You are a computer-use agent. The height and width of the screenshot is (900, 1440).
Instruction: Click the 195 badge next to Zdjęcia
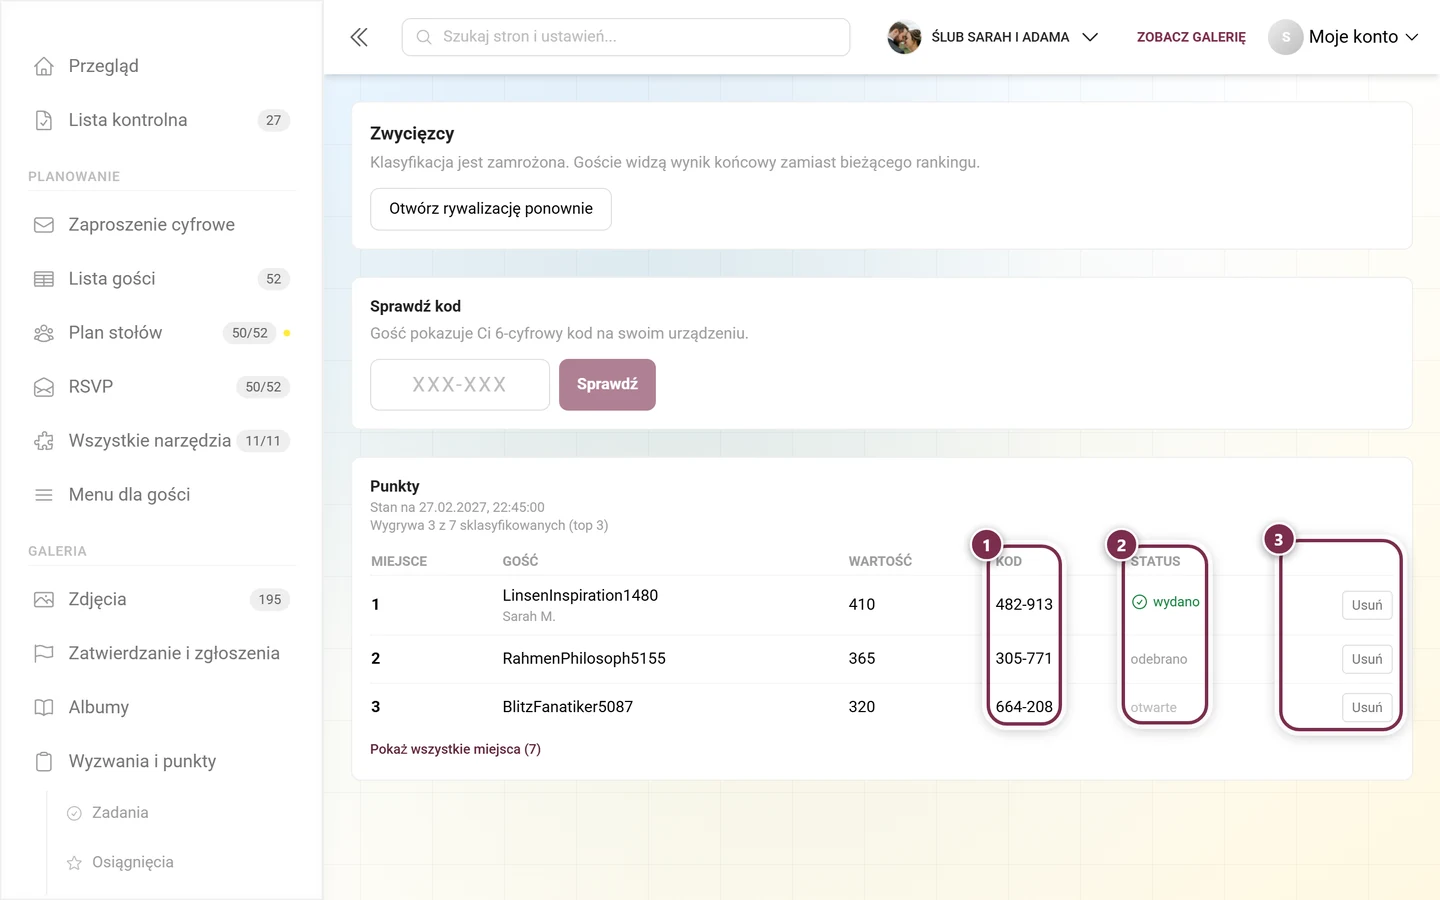[270, 600]
